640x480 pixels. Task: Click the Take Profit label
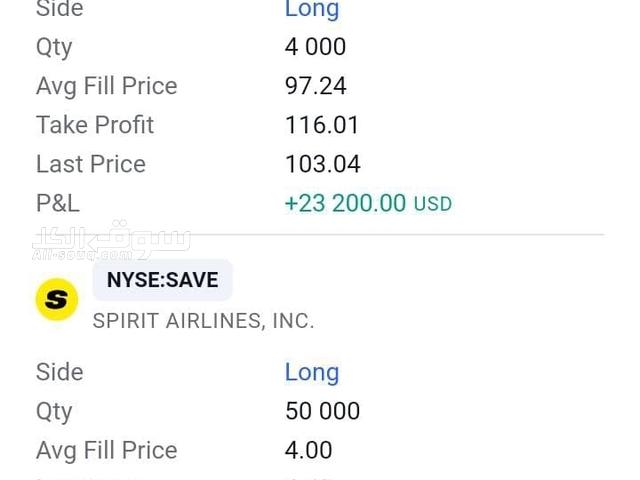click(x=95, y=125)
